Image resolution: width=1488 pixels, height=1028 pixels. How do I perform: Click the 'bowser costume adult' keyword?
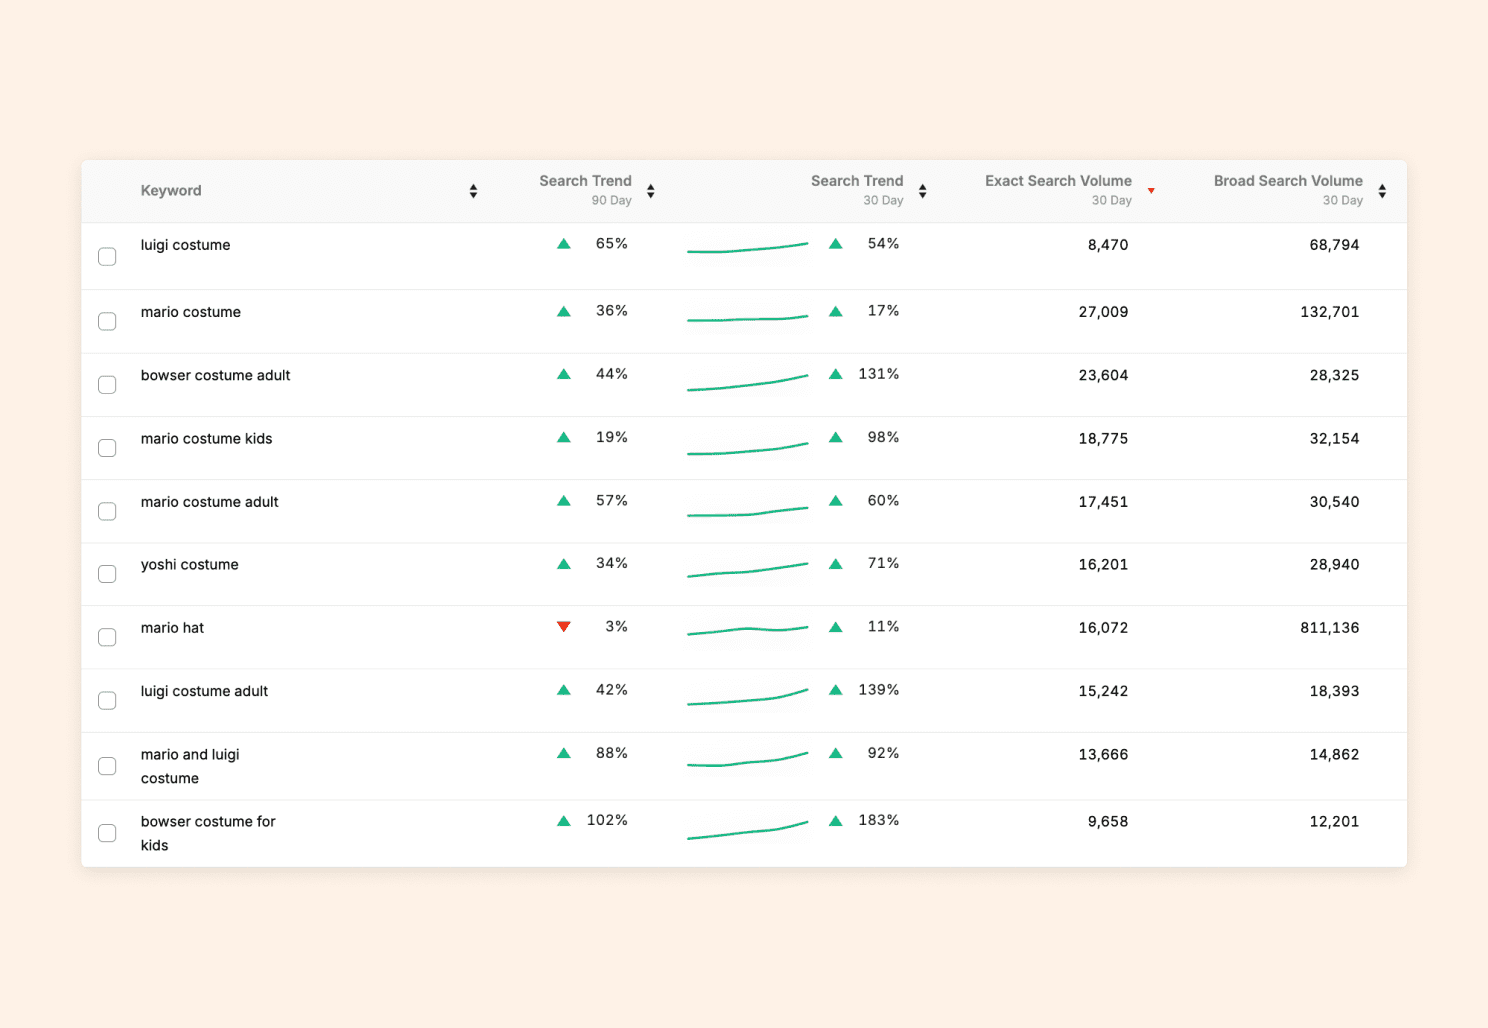(215, 375)
